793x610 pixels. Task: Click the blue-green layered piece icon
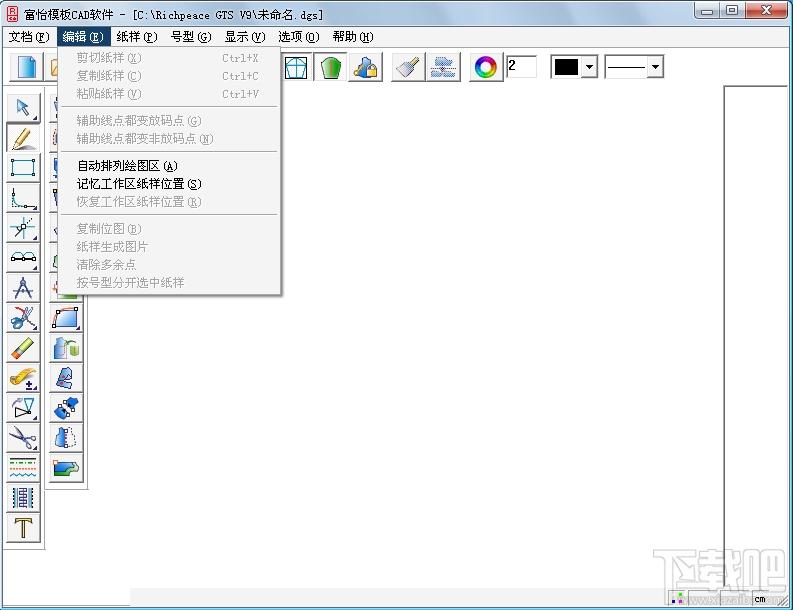coord(66,467)
